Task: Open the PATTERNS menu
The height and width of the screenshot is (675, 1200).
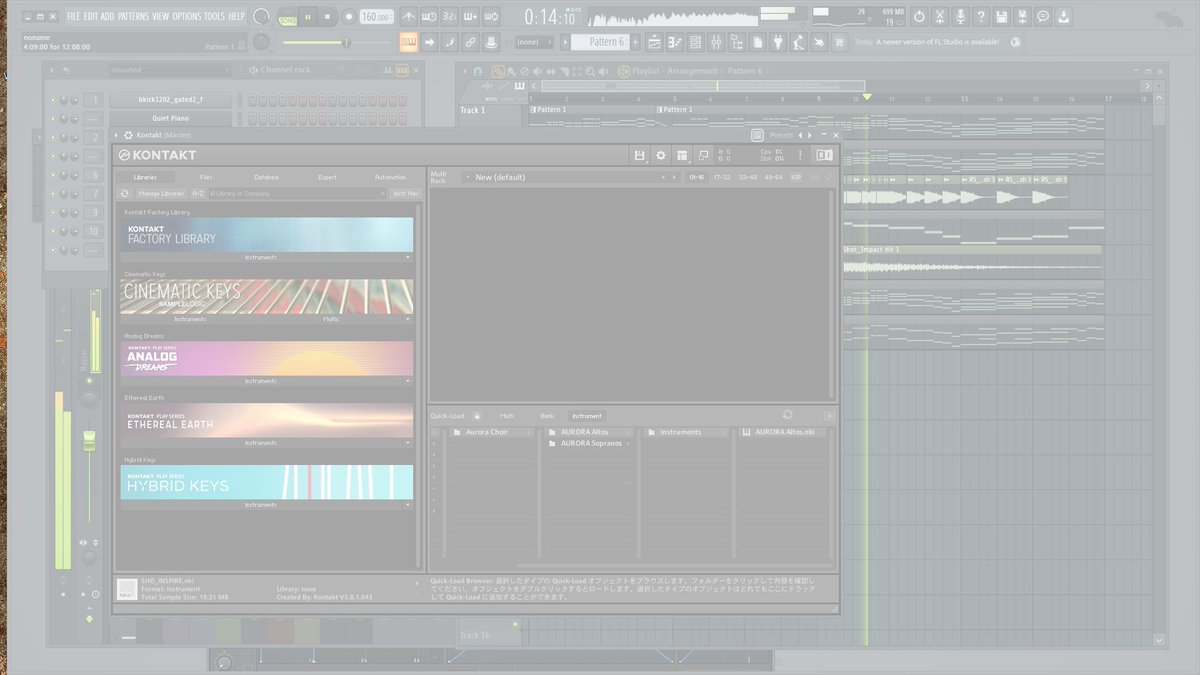Action: click(x=133, y=16)
